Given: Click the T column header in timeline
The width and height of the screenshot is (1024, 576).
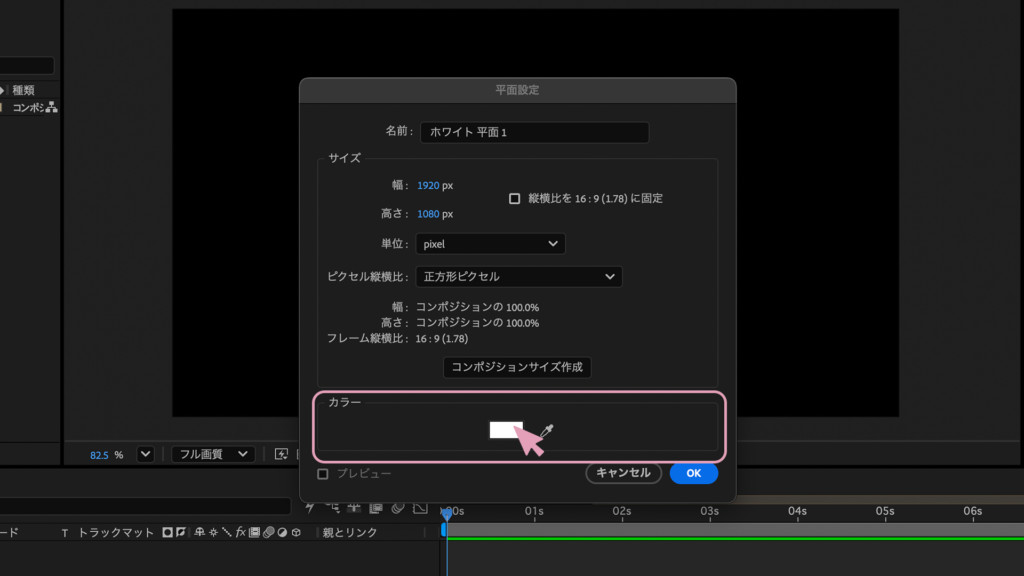Looking at the screenshot, I should click(65, 533).
